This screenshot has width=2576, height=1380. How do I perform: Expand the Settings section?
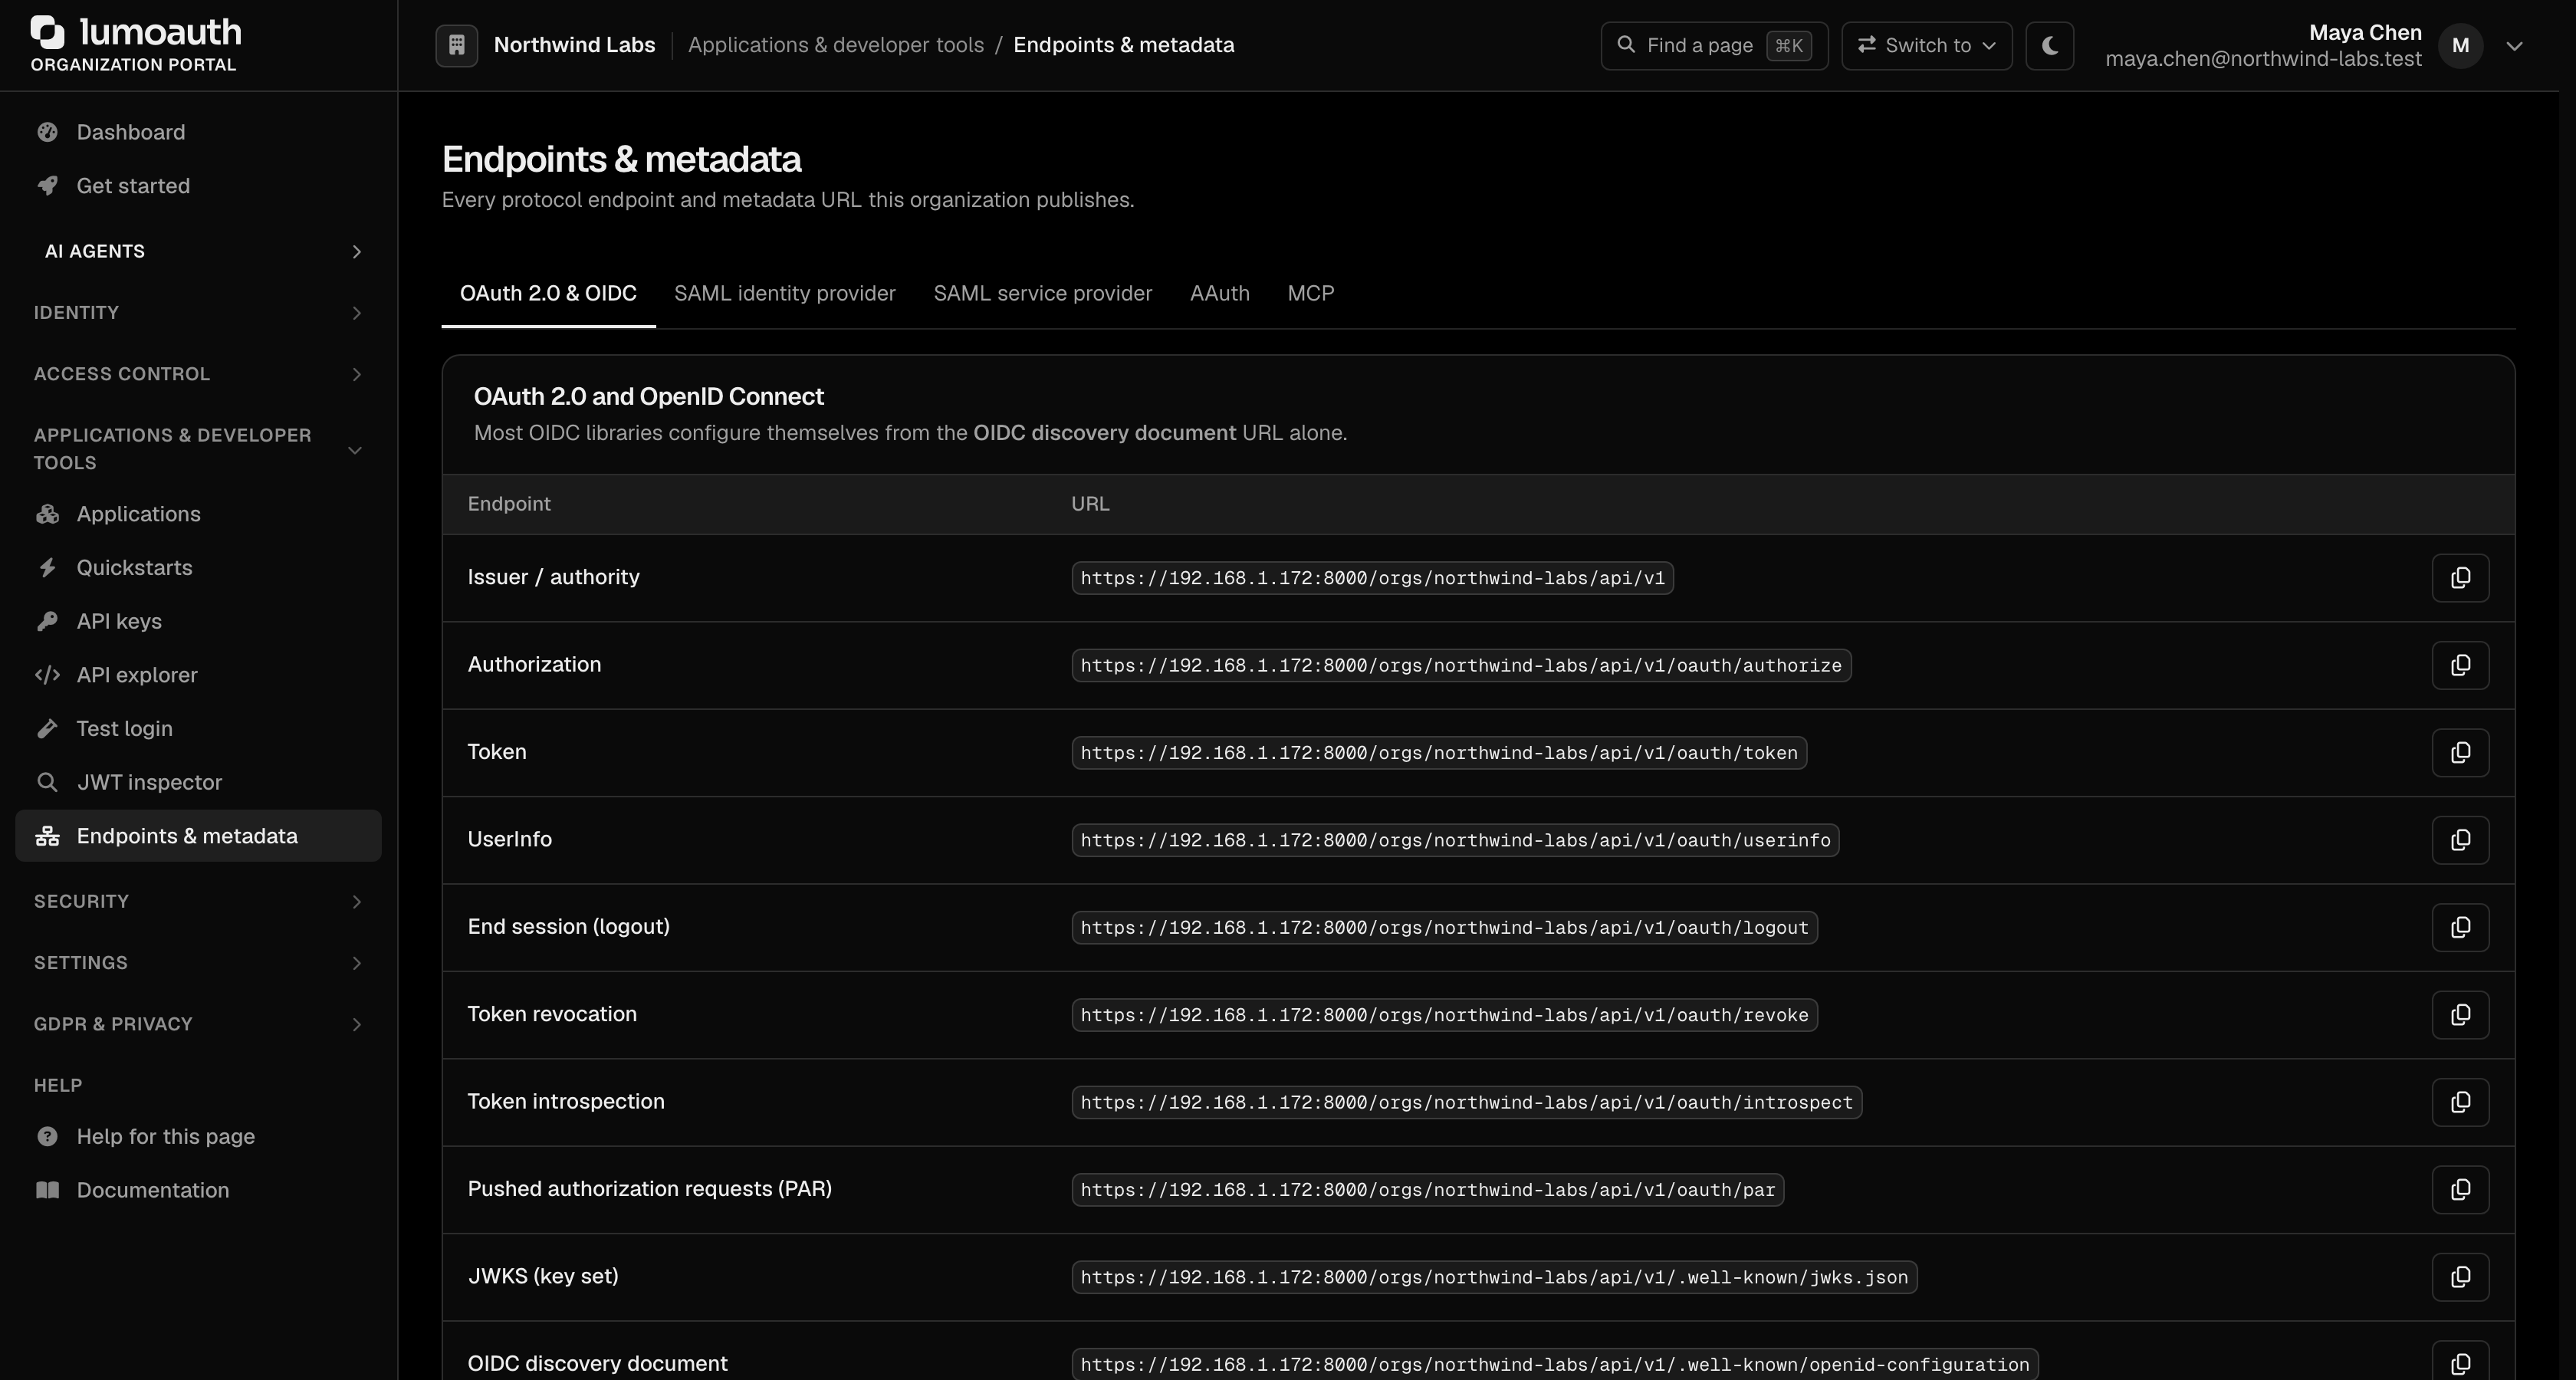pos(198,963)
